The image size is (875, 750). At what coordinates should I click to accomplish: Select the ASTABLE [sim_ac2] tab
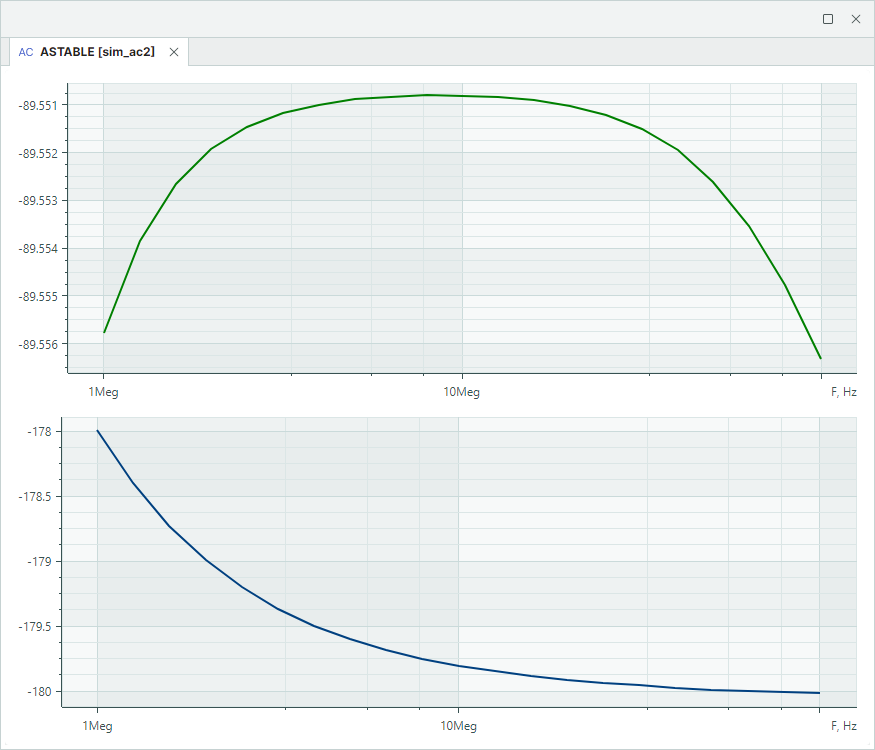tap(97, 52)
